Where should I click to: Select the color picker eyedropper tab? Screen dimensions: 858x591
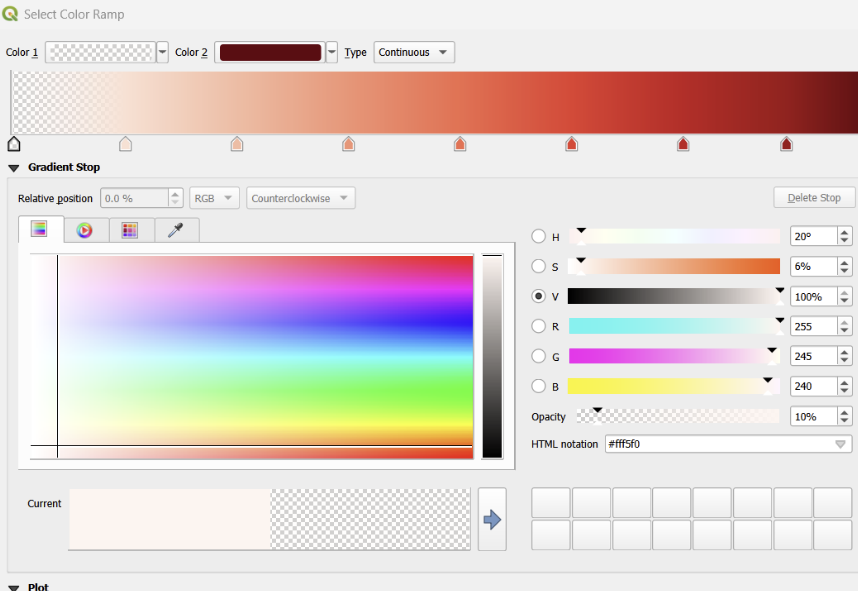[175, 230]
